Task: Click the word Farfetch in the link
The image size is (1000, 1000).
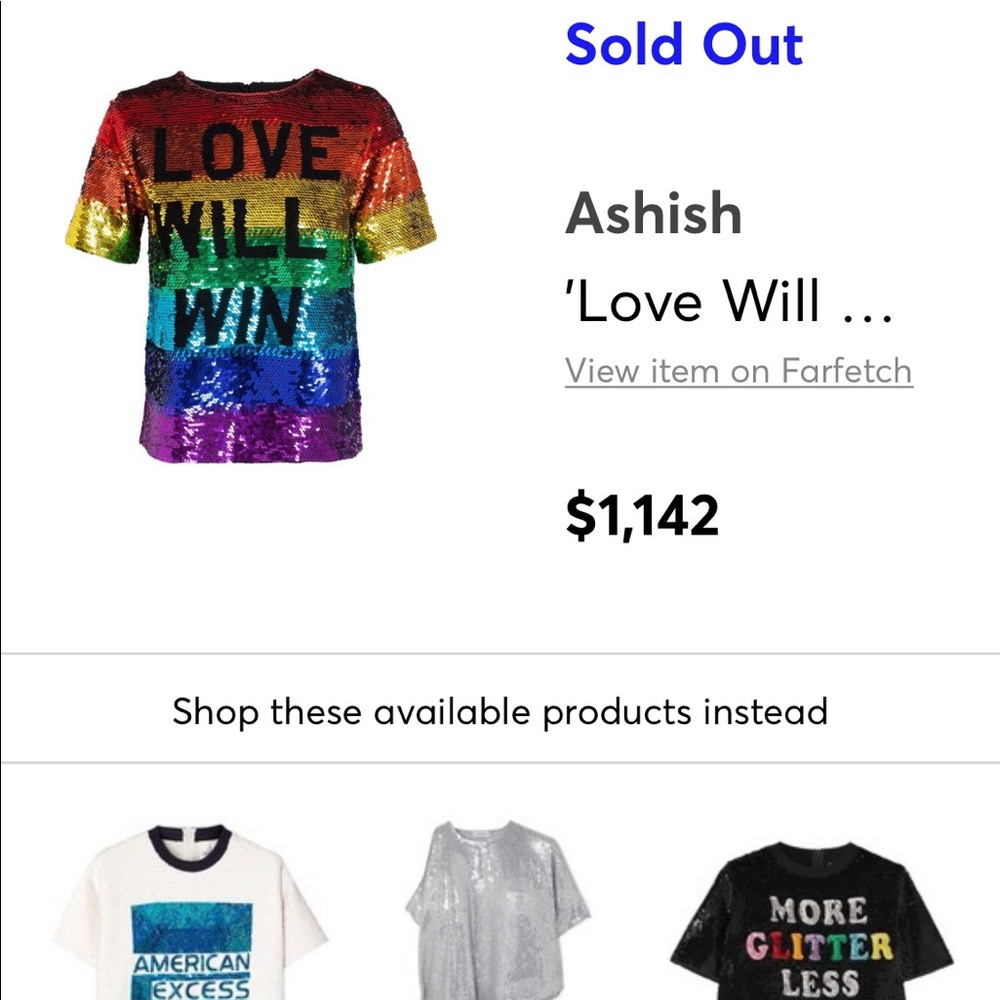Action: (x=847, y=371)
